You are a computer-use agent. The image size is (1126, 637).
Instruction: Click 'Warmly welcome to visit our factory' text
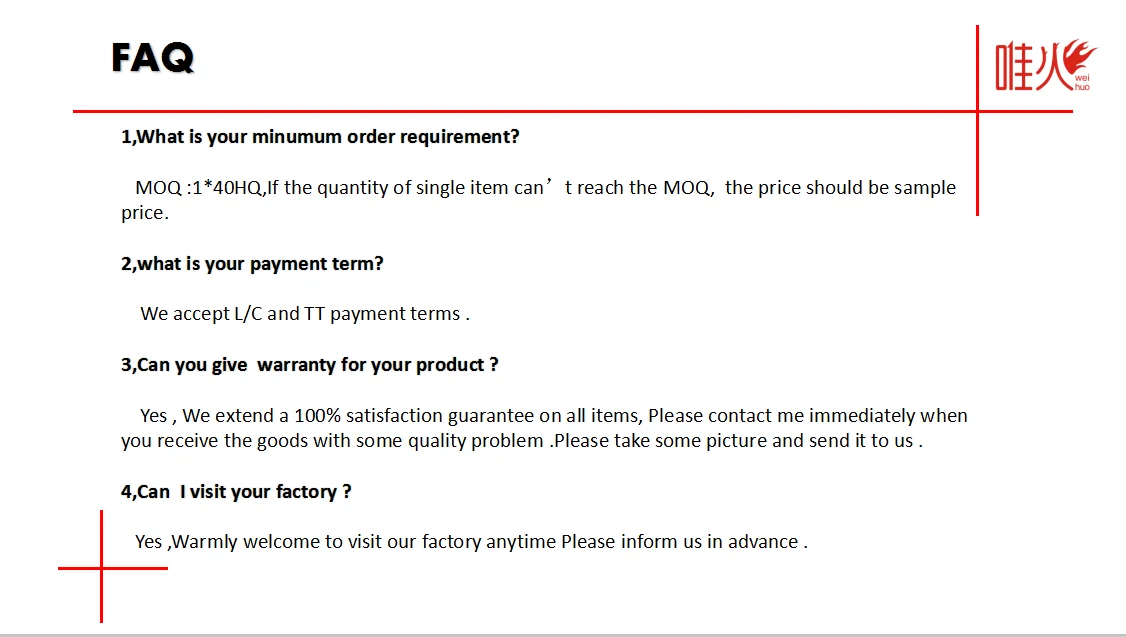[327, 542]
